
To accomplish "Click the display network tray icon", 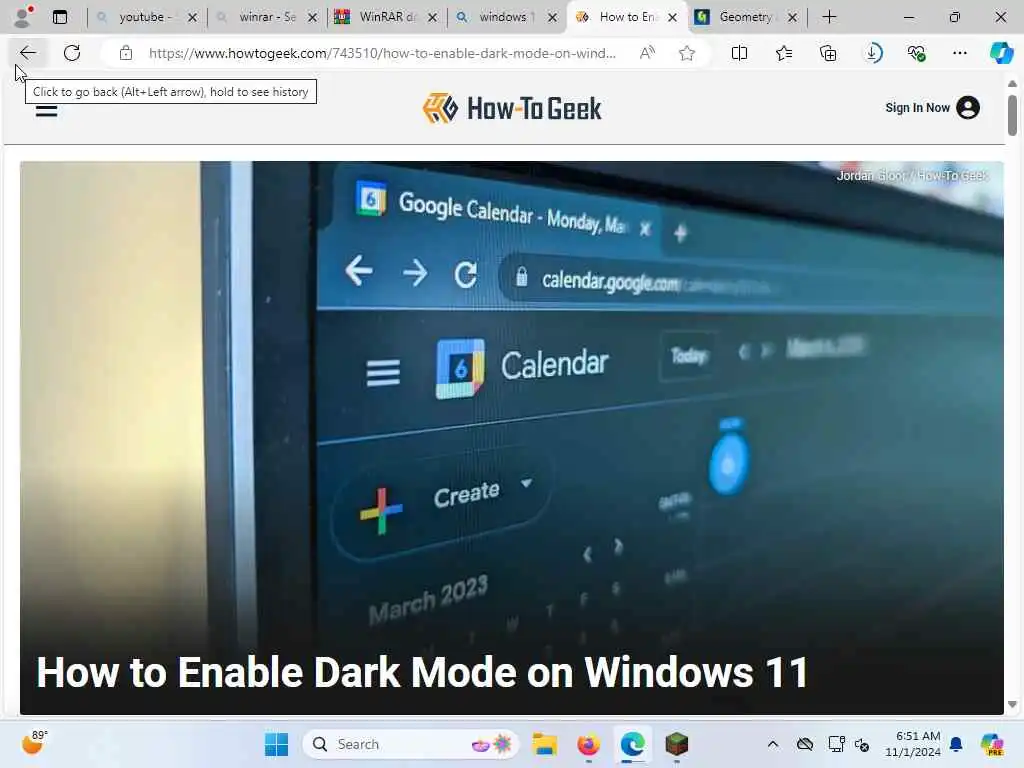I will pyautogui.click(x=837, y=744).
